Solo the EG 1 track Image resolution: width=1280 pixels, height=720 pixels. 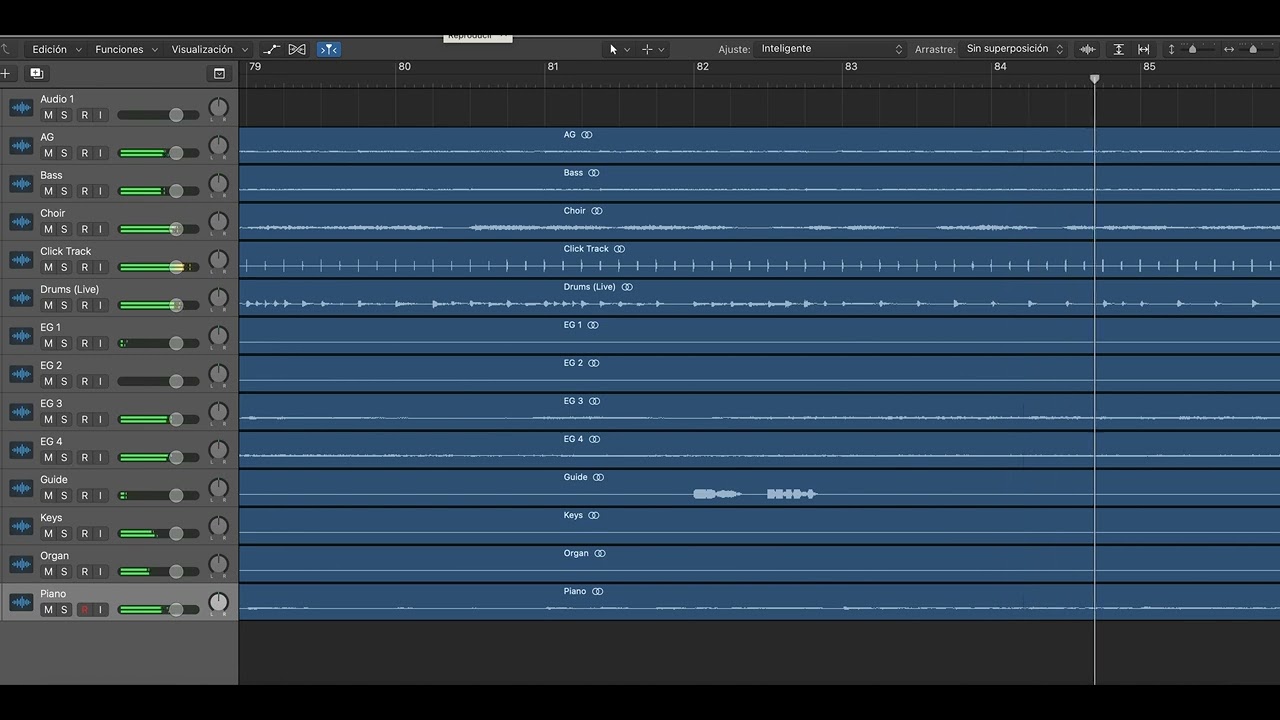(64, 343)
